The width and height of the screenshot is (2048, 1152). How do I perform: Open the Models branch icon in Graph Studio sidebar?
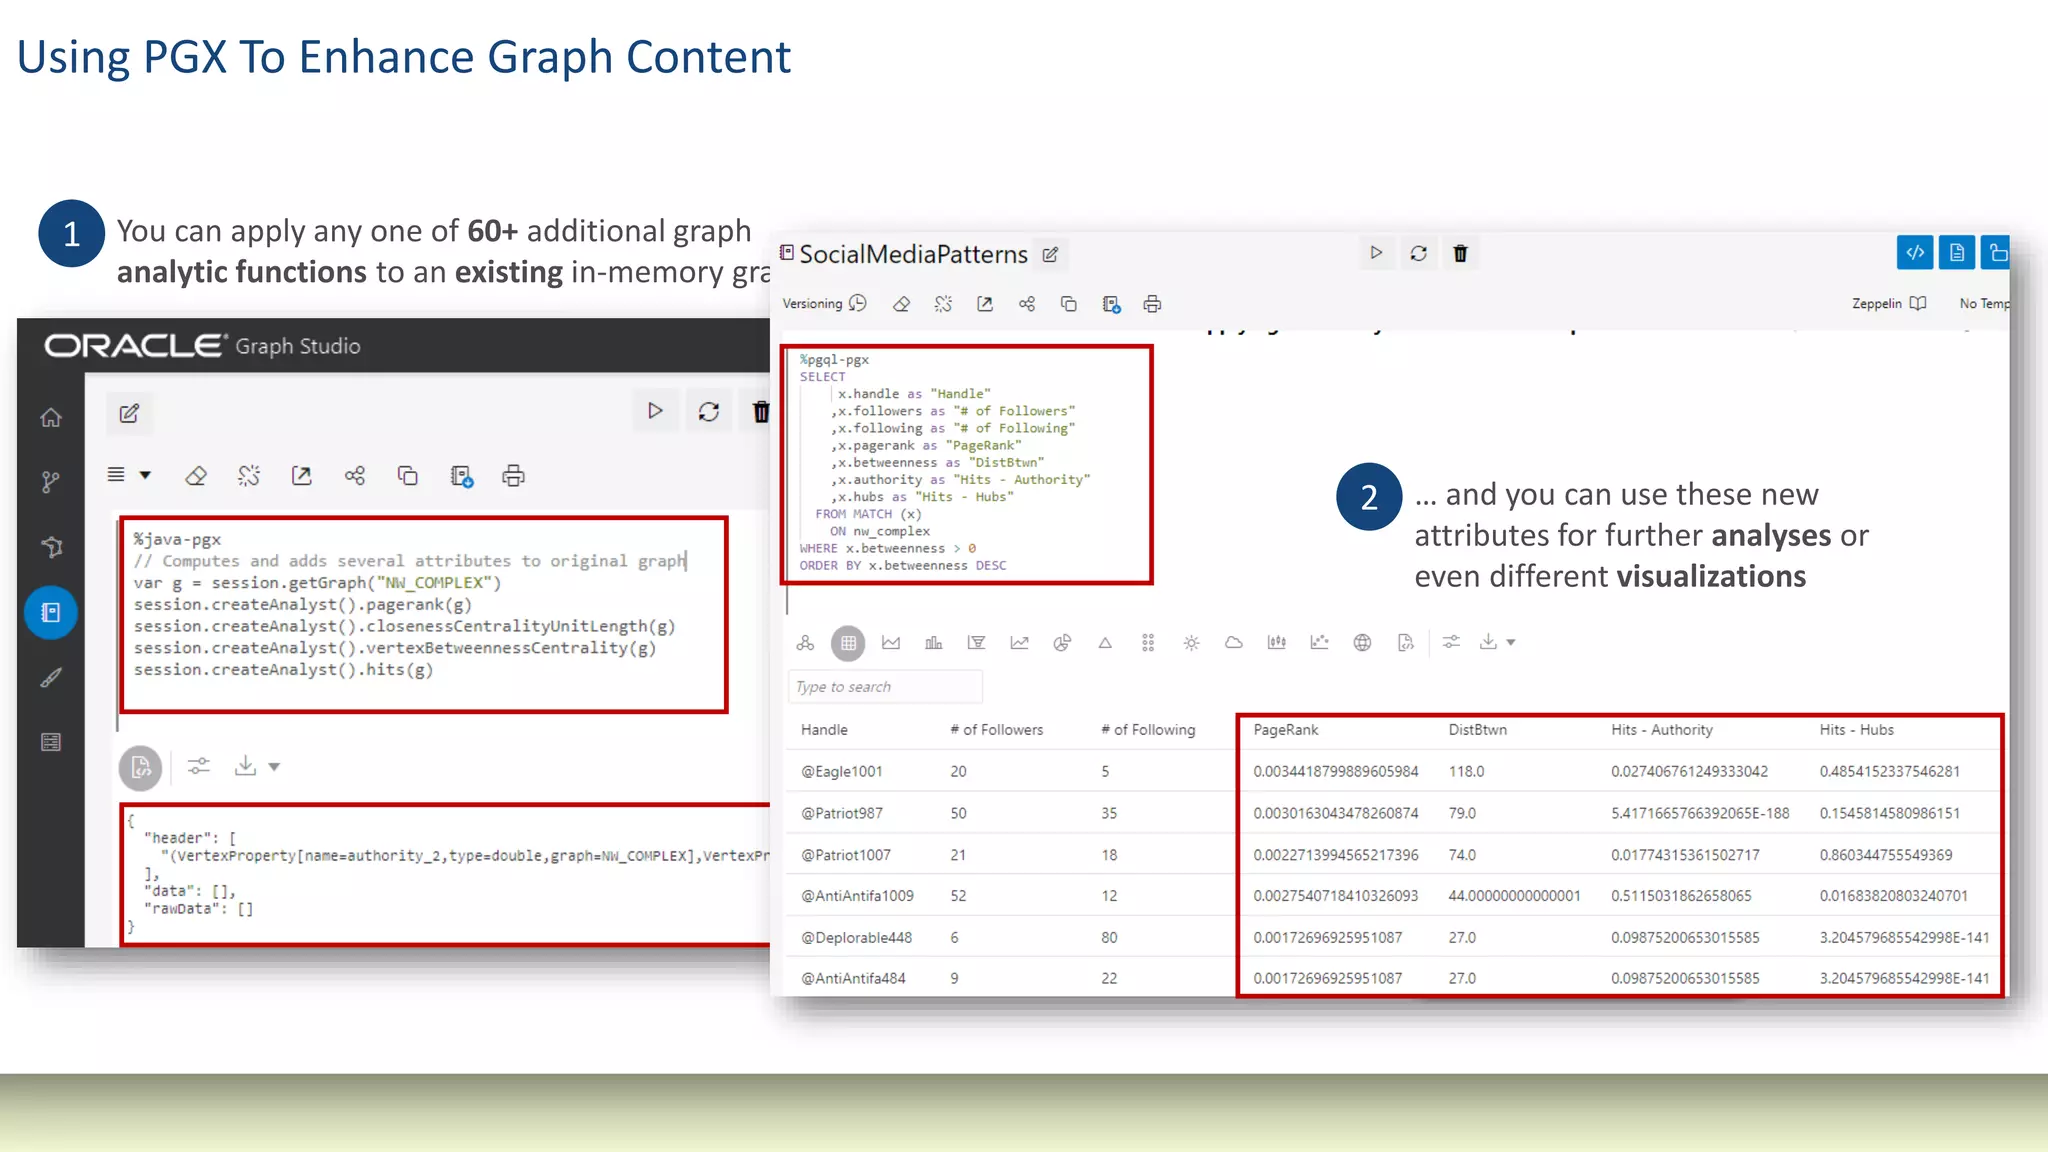click(x=51, y=482)
